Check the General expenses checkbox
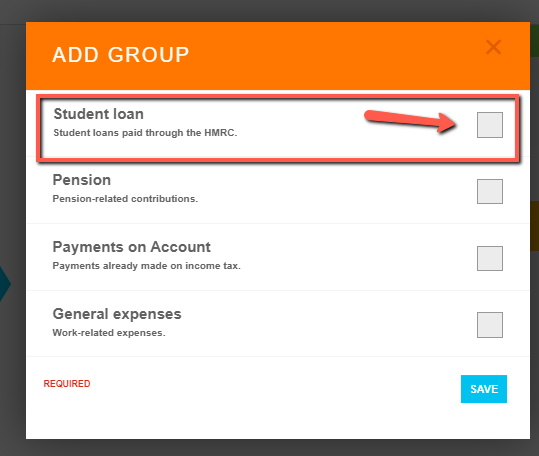 point(490,325)
